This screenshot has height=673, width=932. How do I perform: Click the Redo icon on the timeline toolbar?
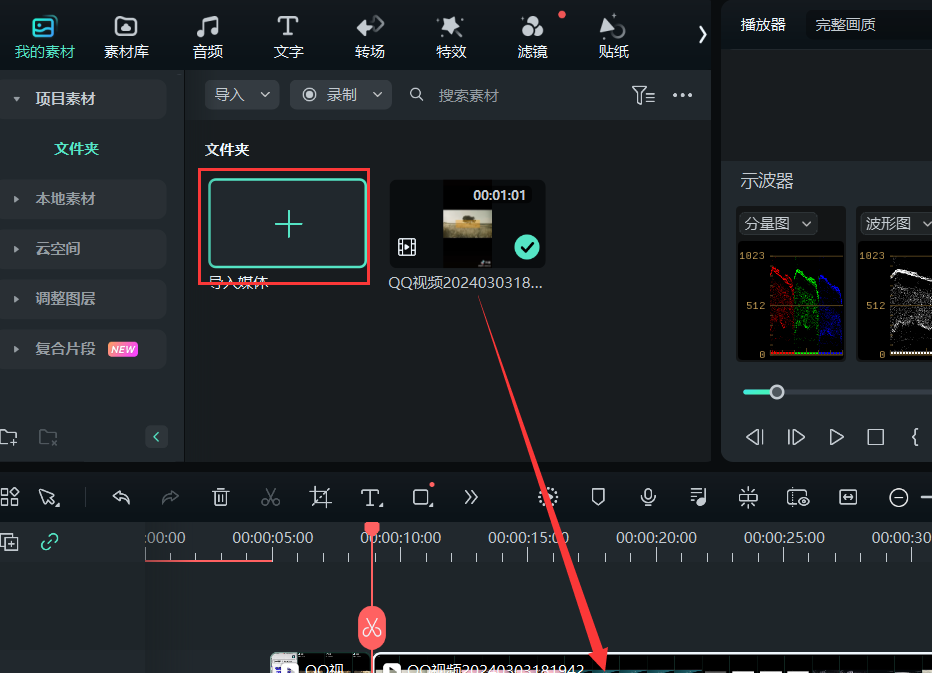pos(170,497)
